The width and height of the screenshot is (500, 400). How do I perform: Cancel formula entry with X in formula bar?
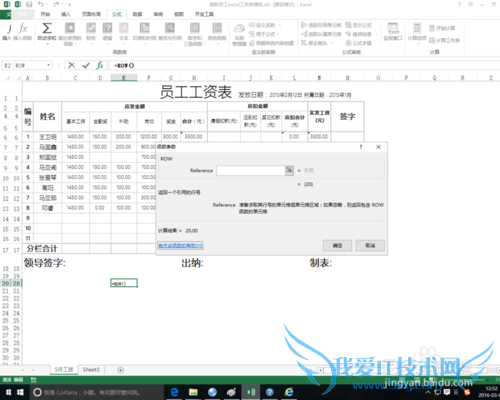(71, 65)
